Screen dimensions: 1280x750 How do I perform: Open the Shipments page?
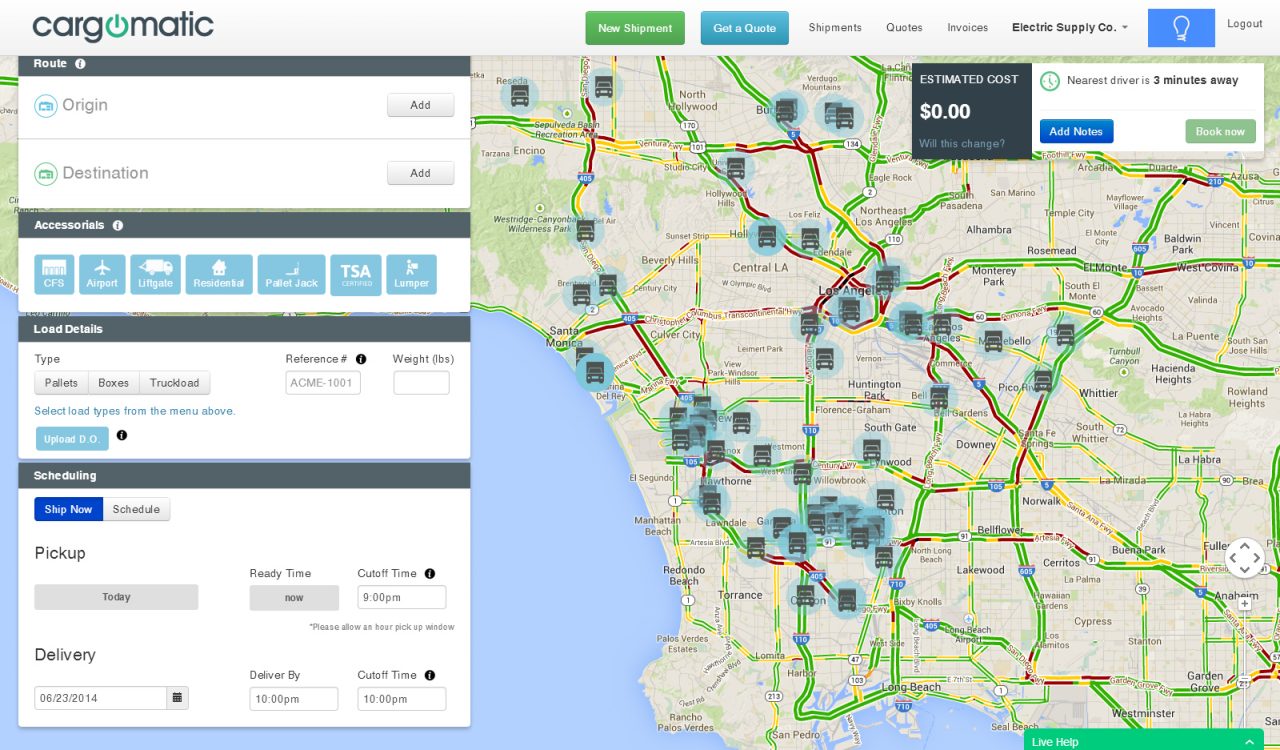point(834,28)
